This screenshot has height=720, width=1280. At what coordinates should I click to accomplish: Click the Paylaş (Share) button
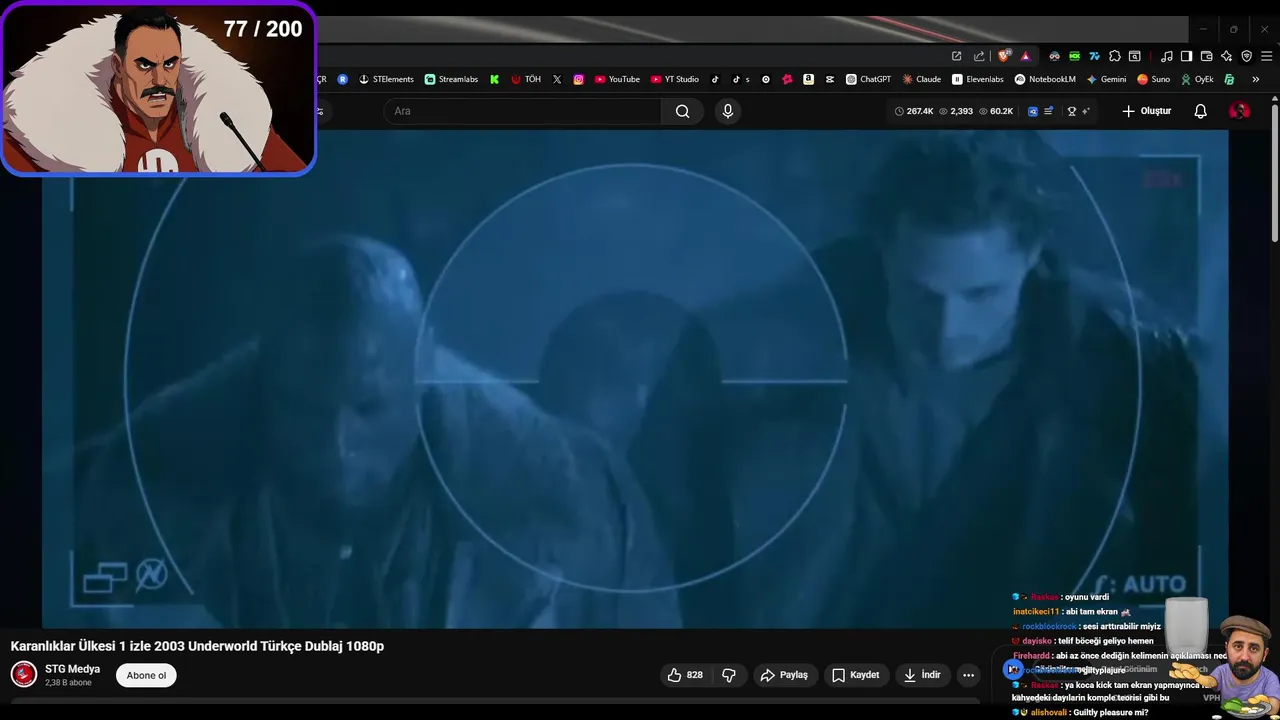pos(785,675)
